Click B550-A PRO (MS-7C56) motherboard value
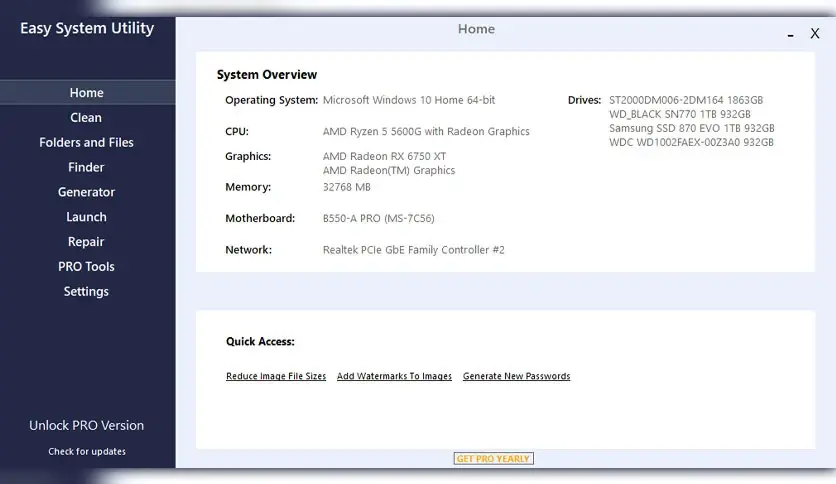 coord(379,219)
